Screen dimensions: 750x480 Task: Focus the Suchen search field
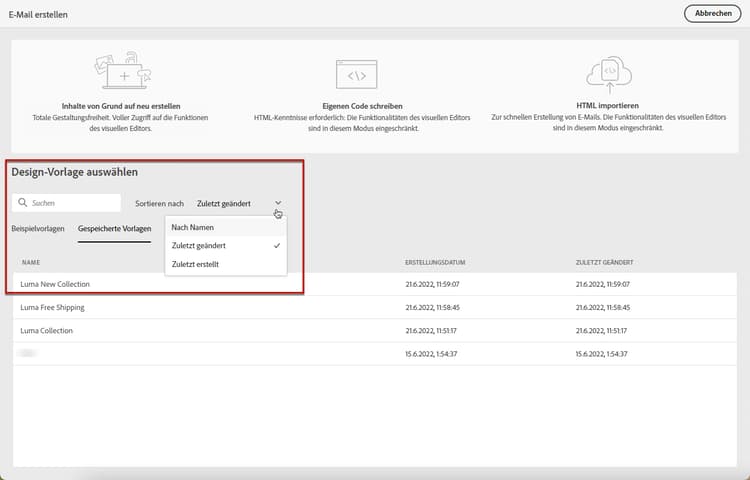pos(66,203)
